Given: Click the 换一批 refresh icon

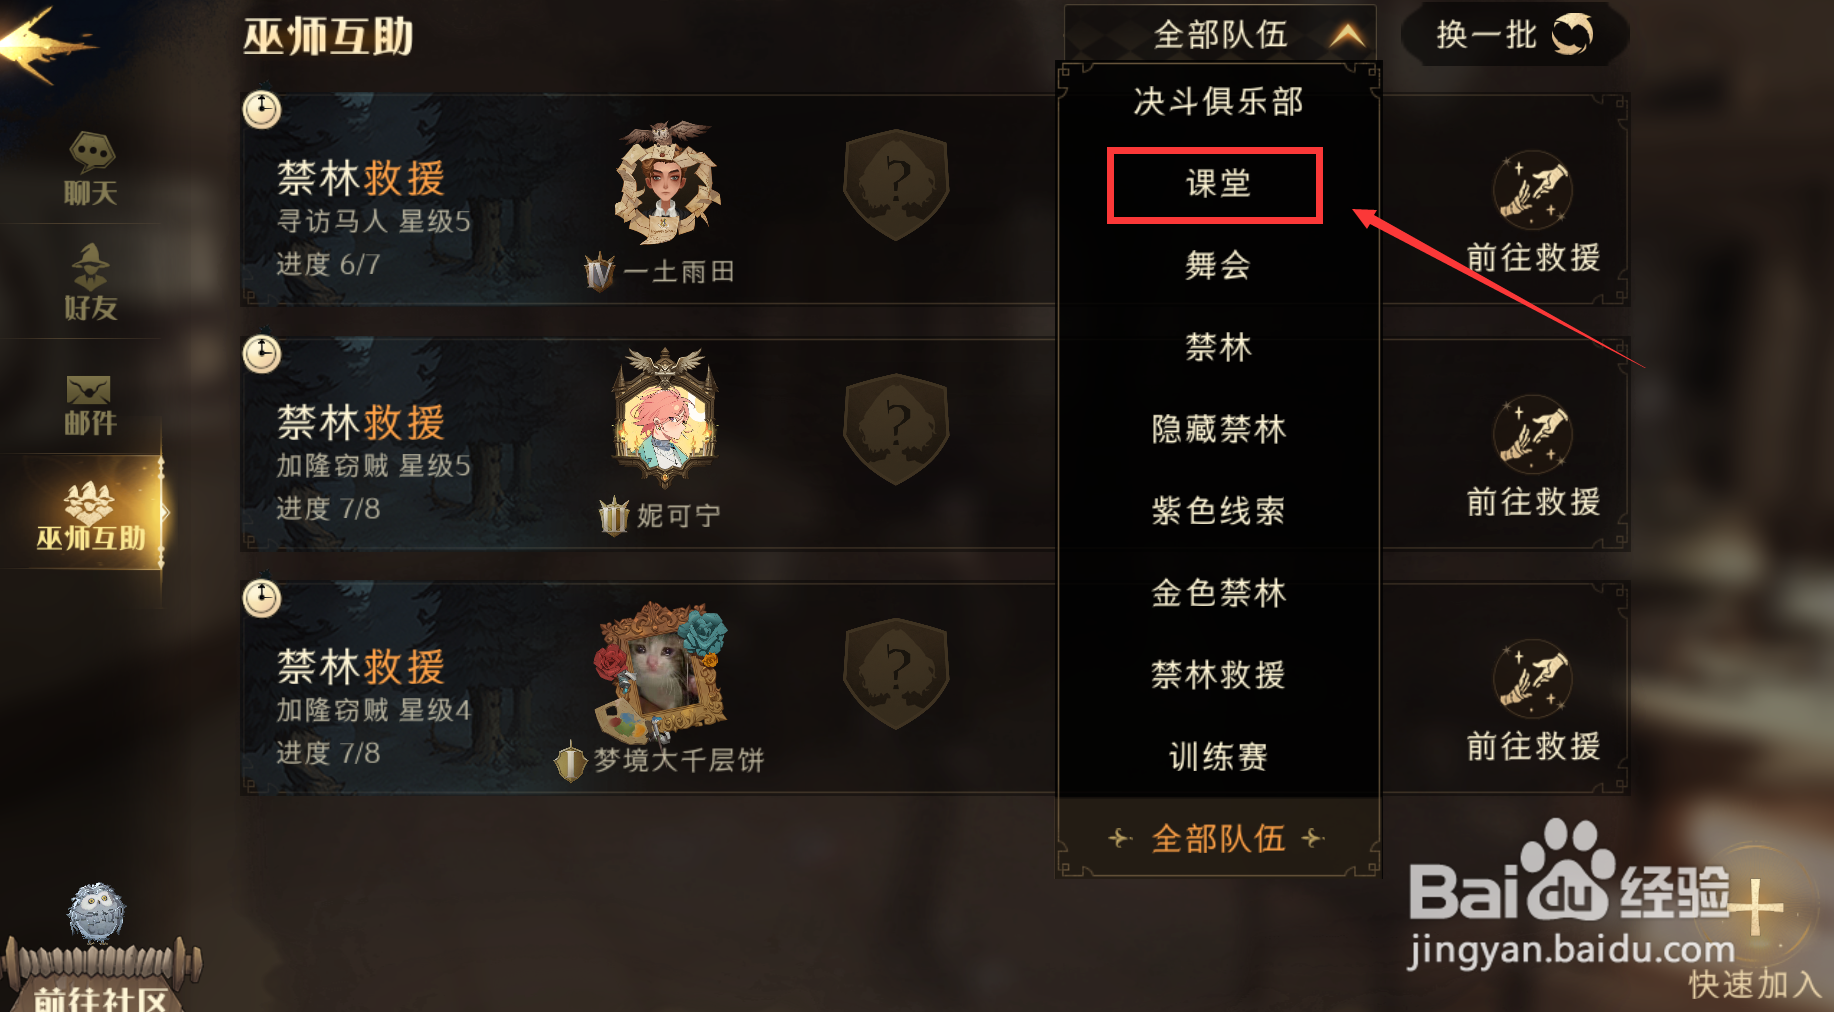Looking at the screenshot, I should click(x=1572, y=34).
